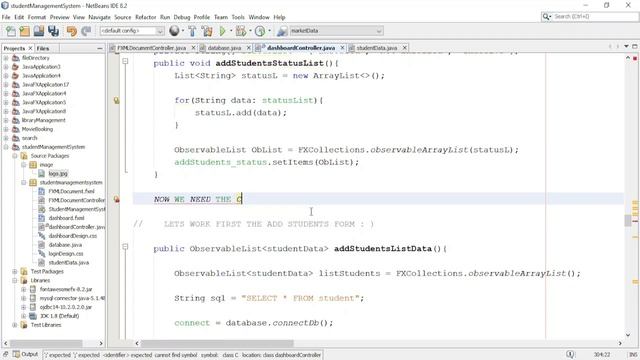The width and height of the screenshot is (640, 360).
Task: Click the Profile Project toolbar icon
Action: click(x=260, y=31)
